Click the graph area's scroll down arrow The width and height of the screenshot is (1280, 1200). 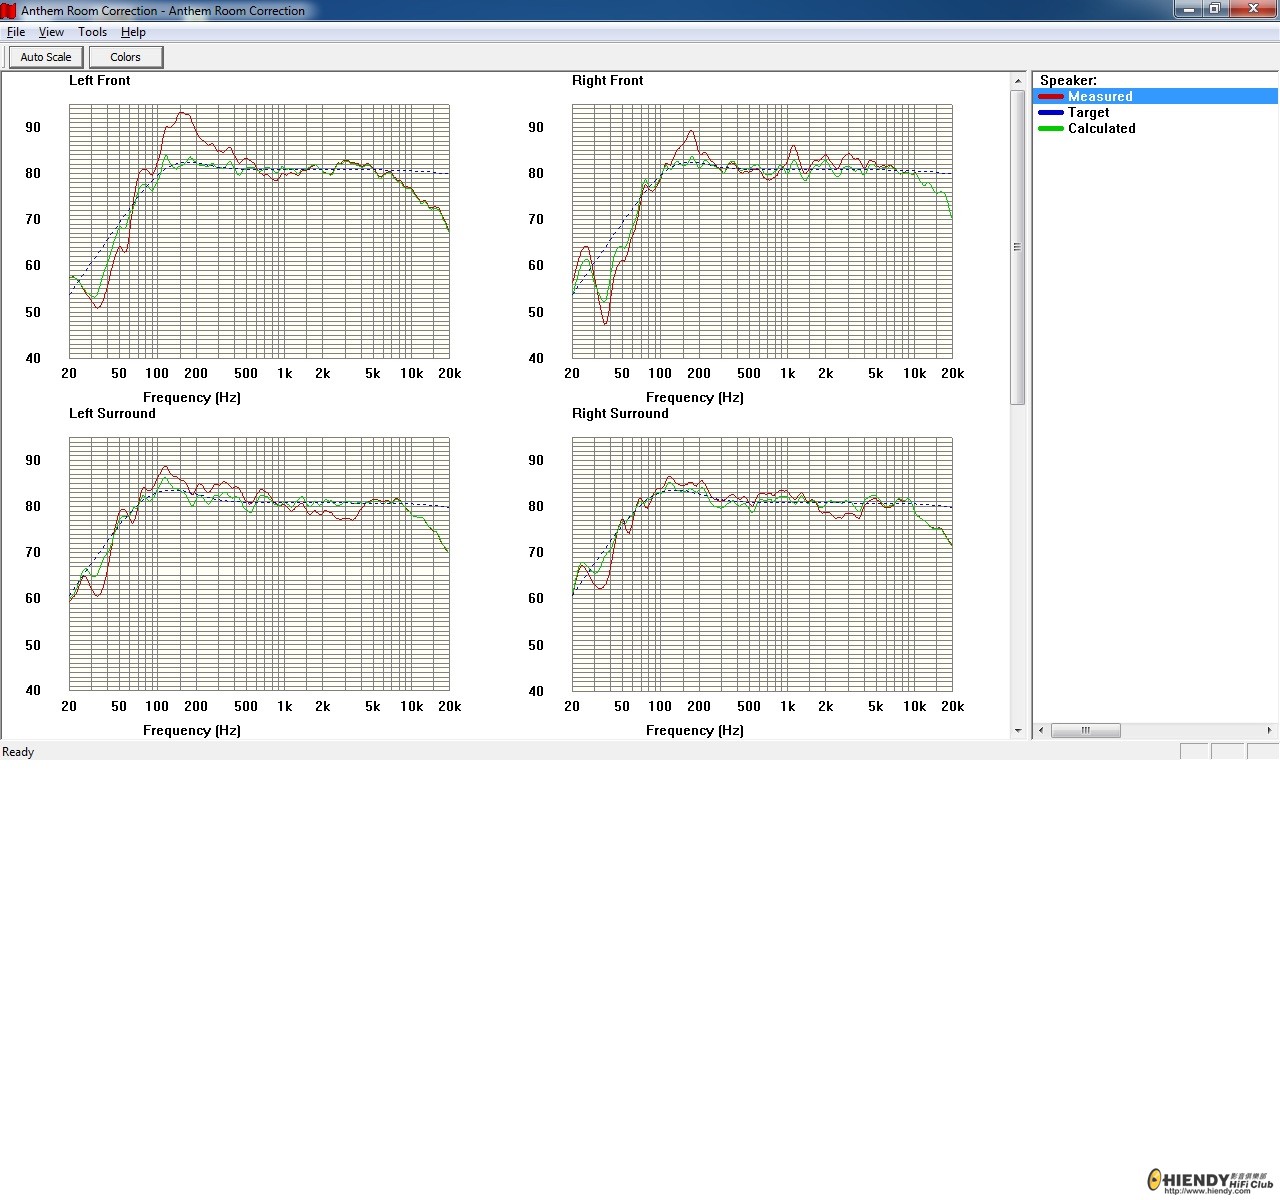[1018, 730]
